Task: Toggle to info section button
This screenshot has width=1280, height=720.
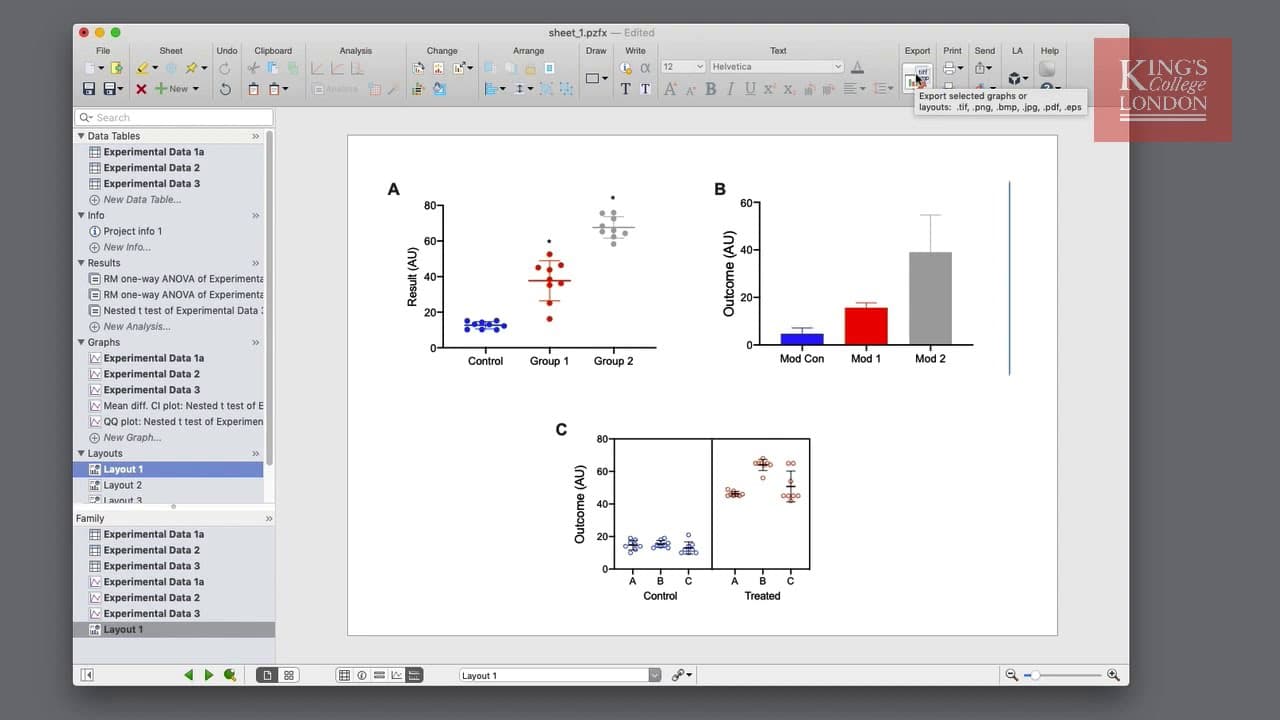Action: 362,675
